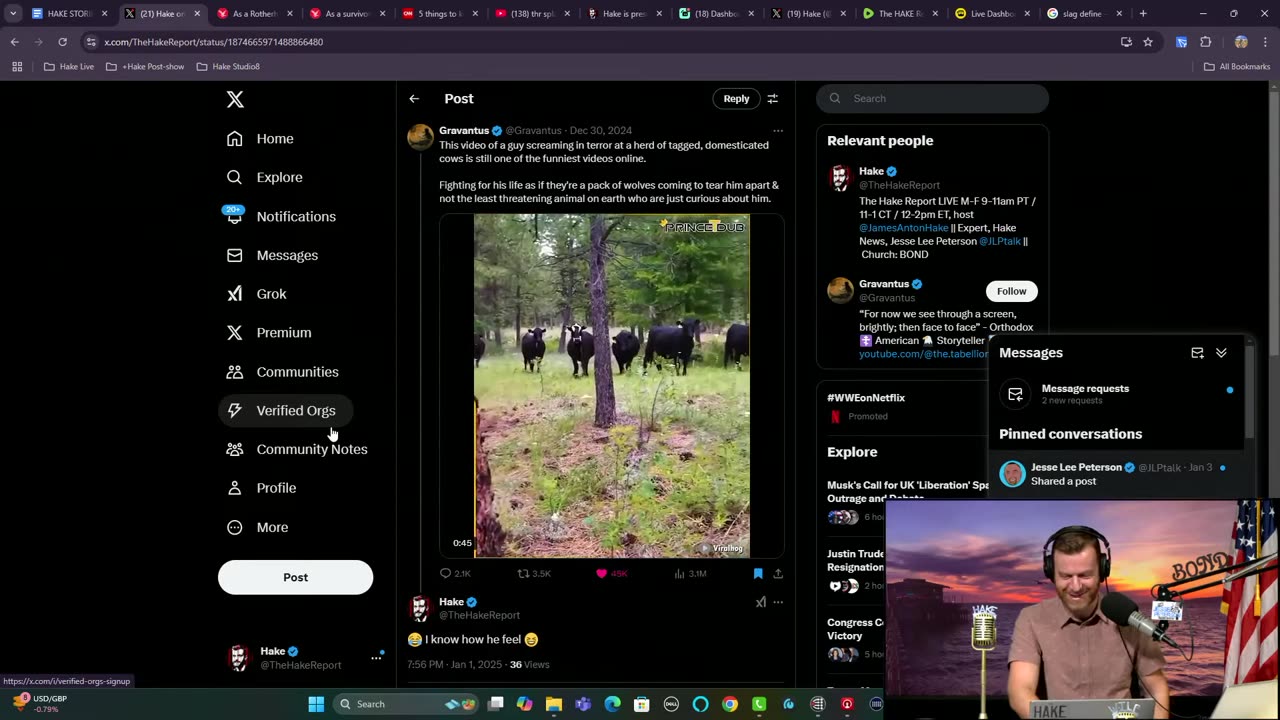Click Grok icon on Hake's reply
Image resolution: width=1280 pixels, height=720 pixels.
coord(761,602)
